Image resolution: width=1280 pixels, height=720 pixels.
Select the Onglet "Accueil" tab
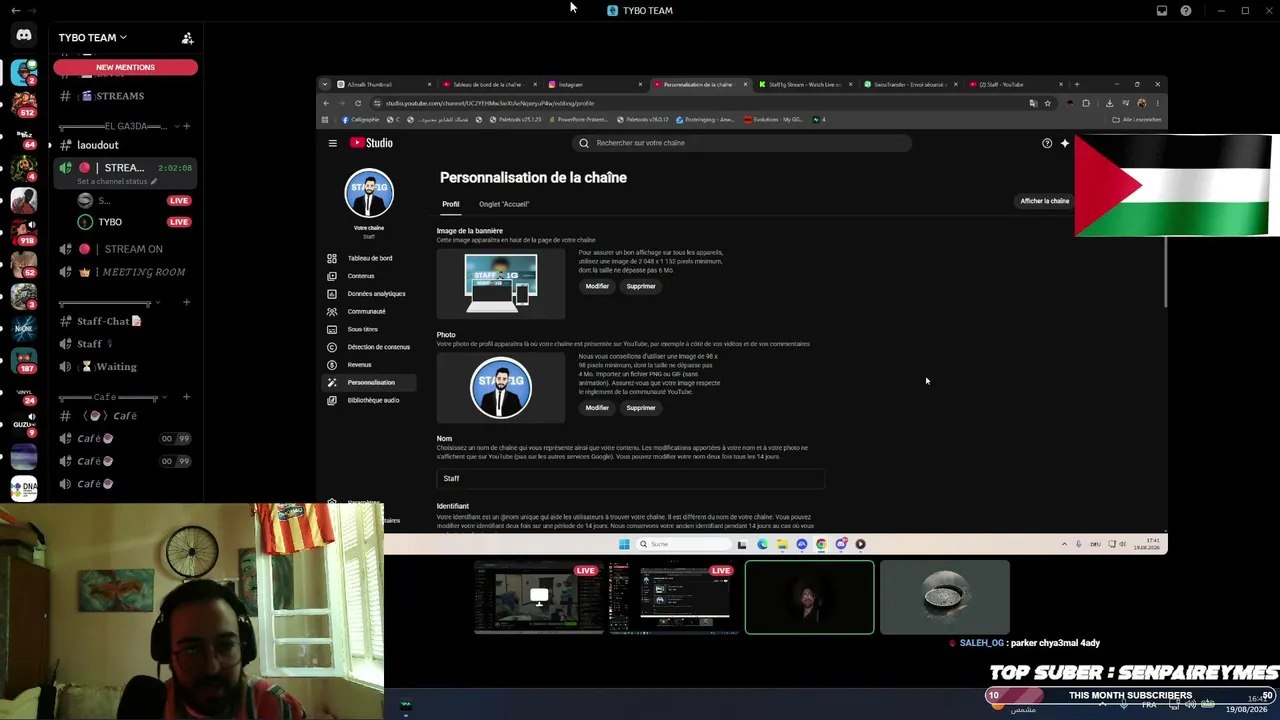(504, 204)
